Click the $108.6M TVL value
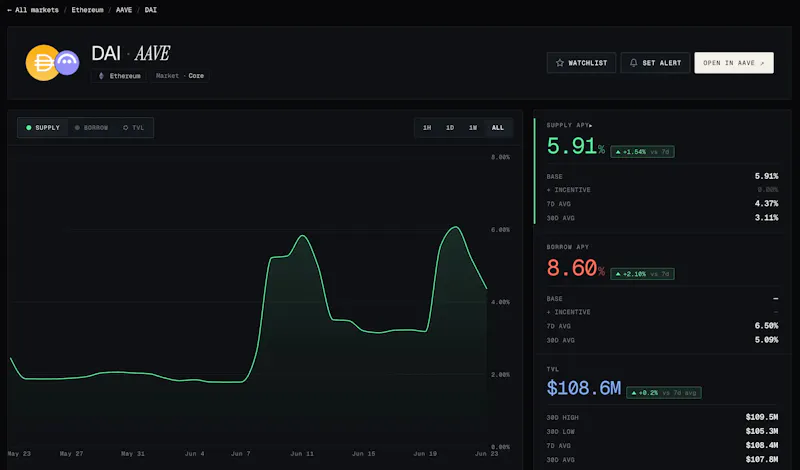The width and height of the screenshot is (800, 470). [584, 388]
